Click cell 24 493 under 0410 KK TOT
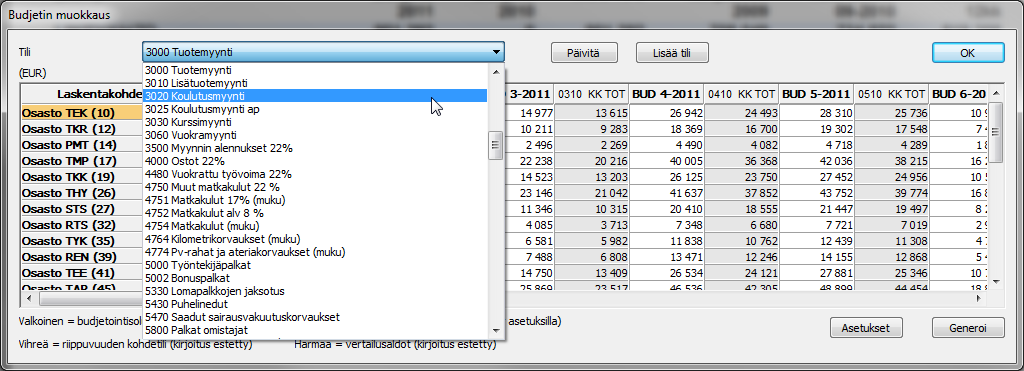Image resolution: width=1024 pixels, height=371 pixels. pos(741,112)
